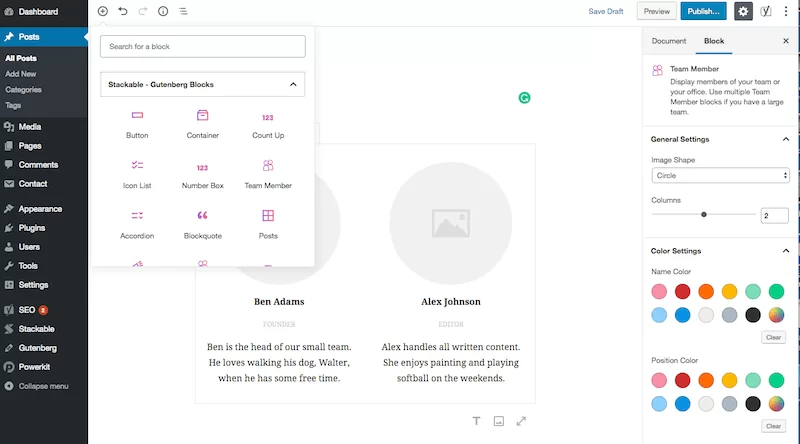The width and height of the screenshot is (800, 444).
Task: Insert the Count Up block
Action: coord(267,124)
